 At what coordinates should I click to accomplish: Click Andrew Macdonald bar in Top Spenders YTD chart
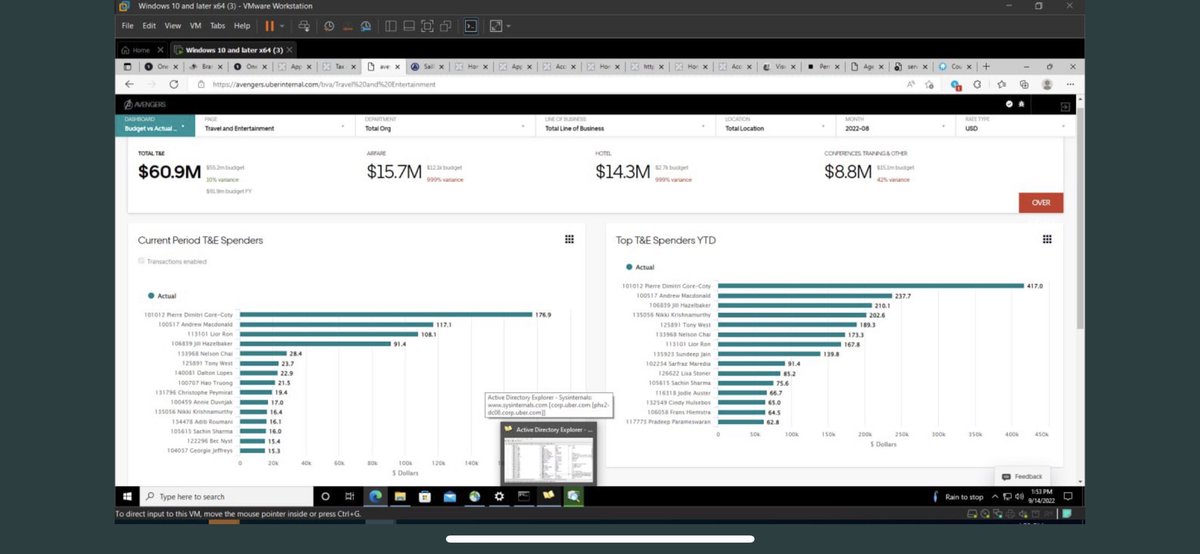point(803,296)
